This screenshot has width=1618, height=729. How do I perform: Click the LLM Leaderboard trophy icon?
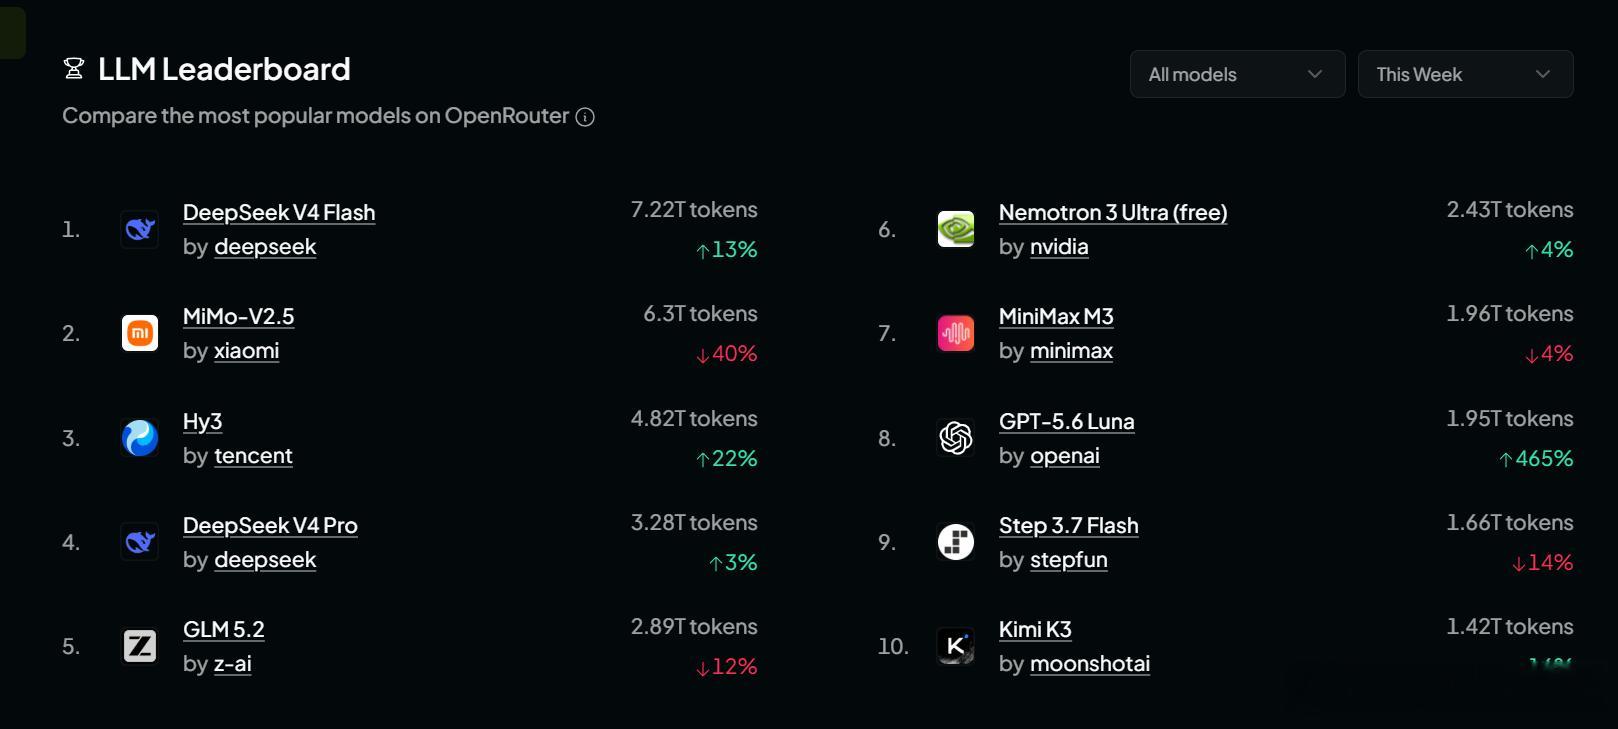click(73, 69)
